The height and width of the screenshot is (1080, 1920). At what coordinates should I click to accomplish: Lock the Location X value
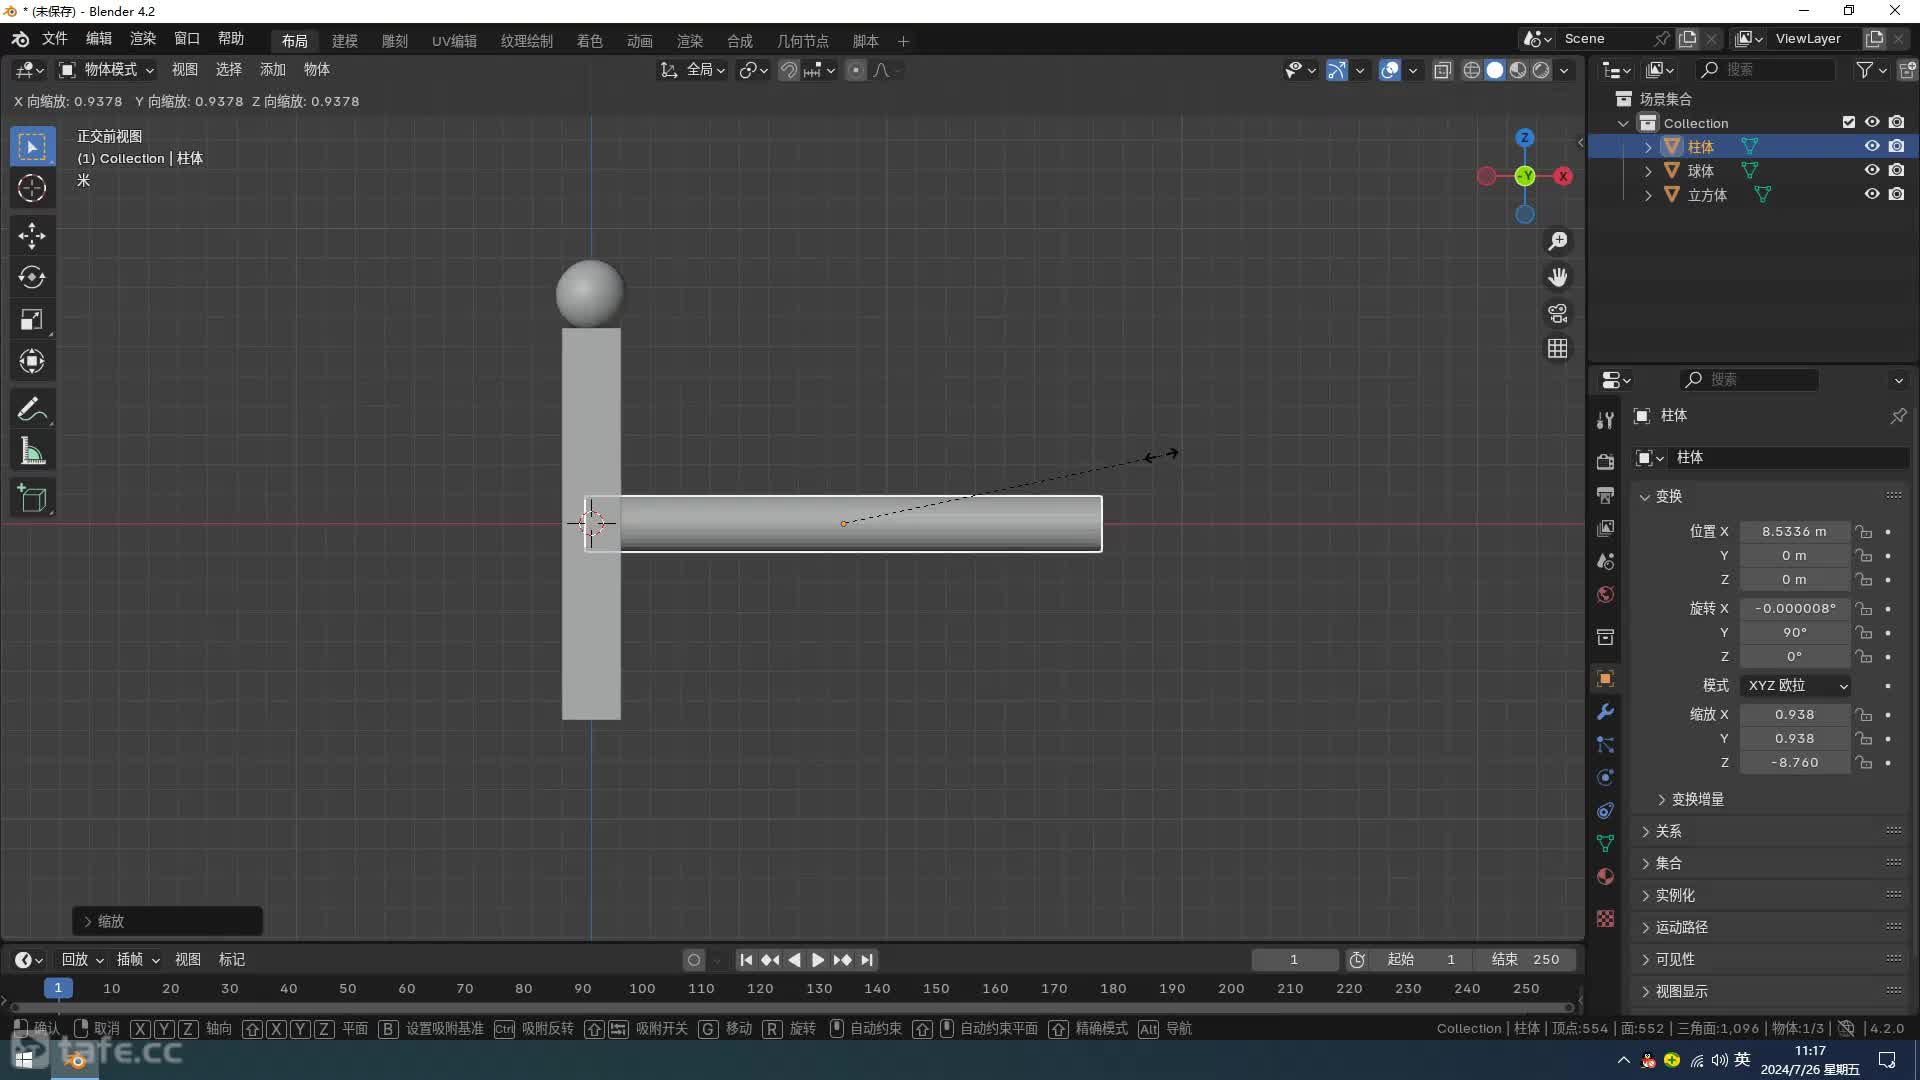pyautogui.click(x=1863, y=532)
